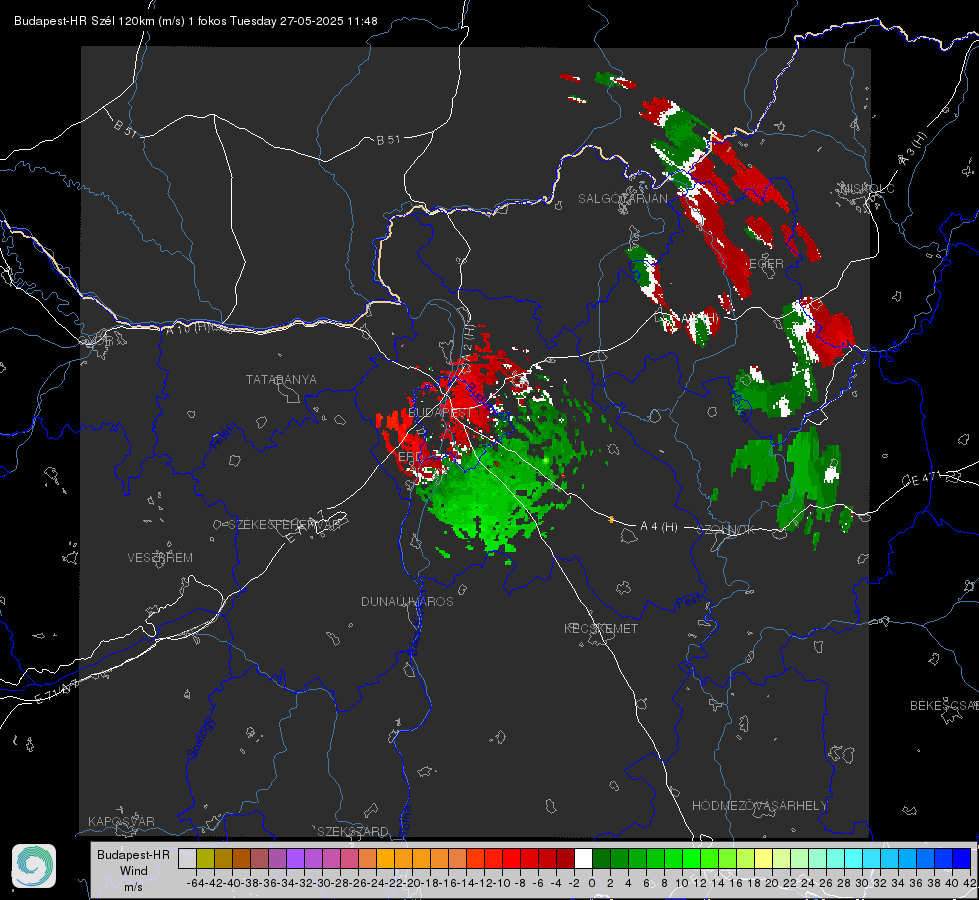979x900 pixels.
Task: Click the BUDAPEST city label
Action: click(x=440, y=413)
